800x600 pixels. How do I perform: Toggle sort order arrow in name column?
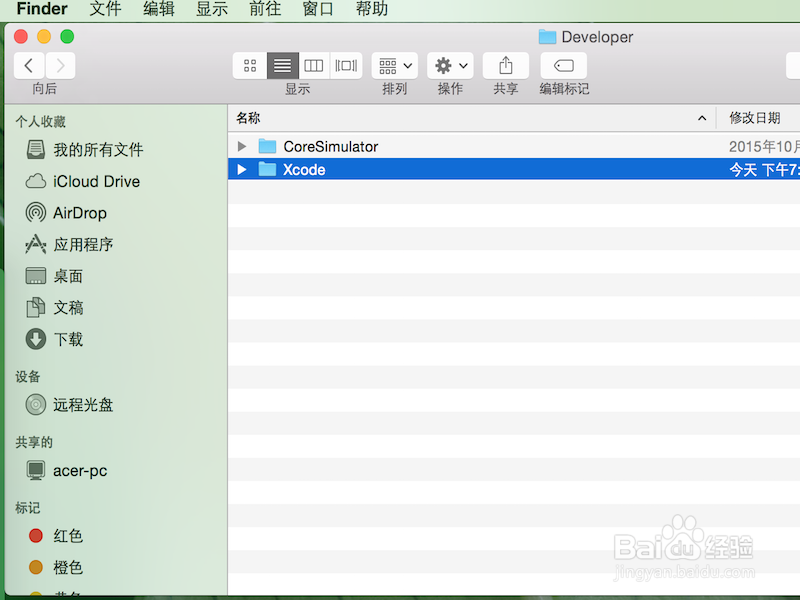pos(702,118)
